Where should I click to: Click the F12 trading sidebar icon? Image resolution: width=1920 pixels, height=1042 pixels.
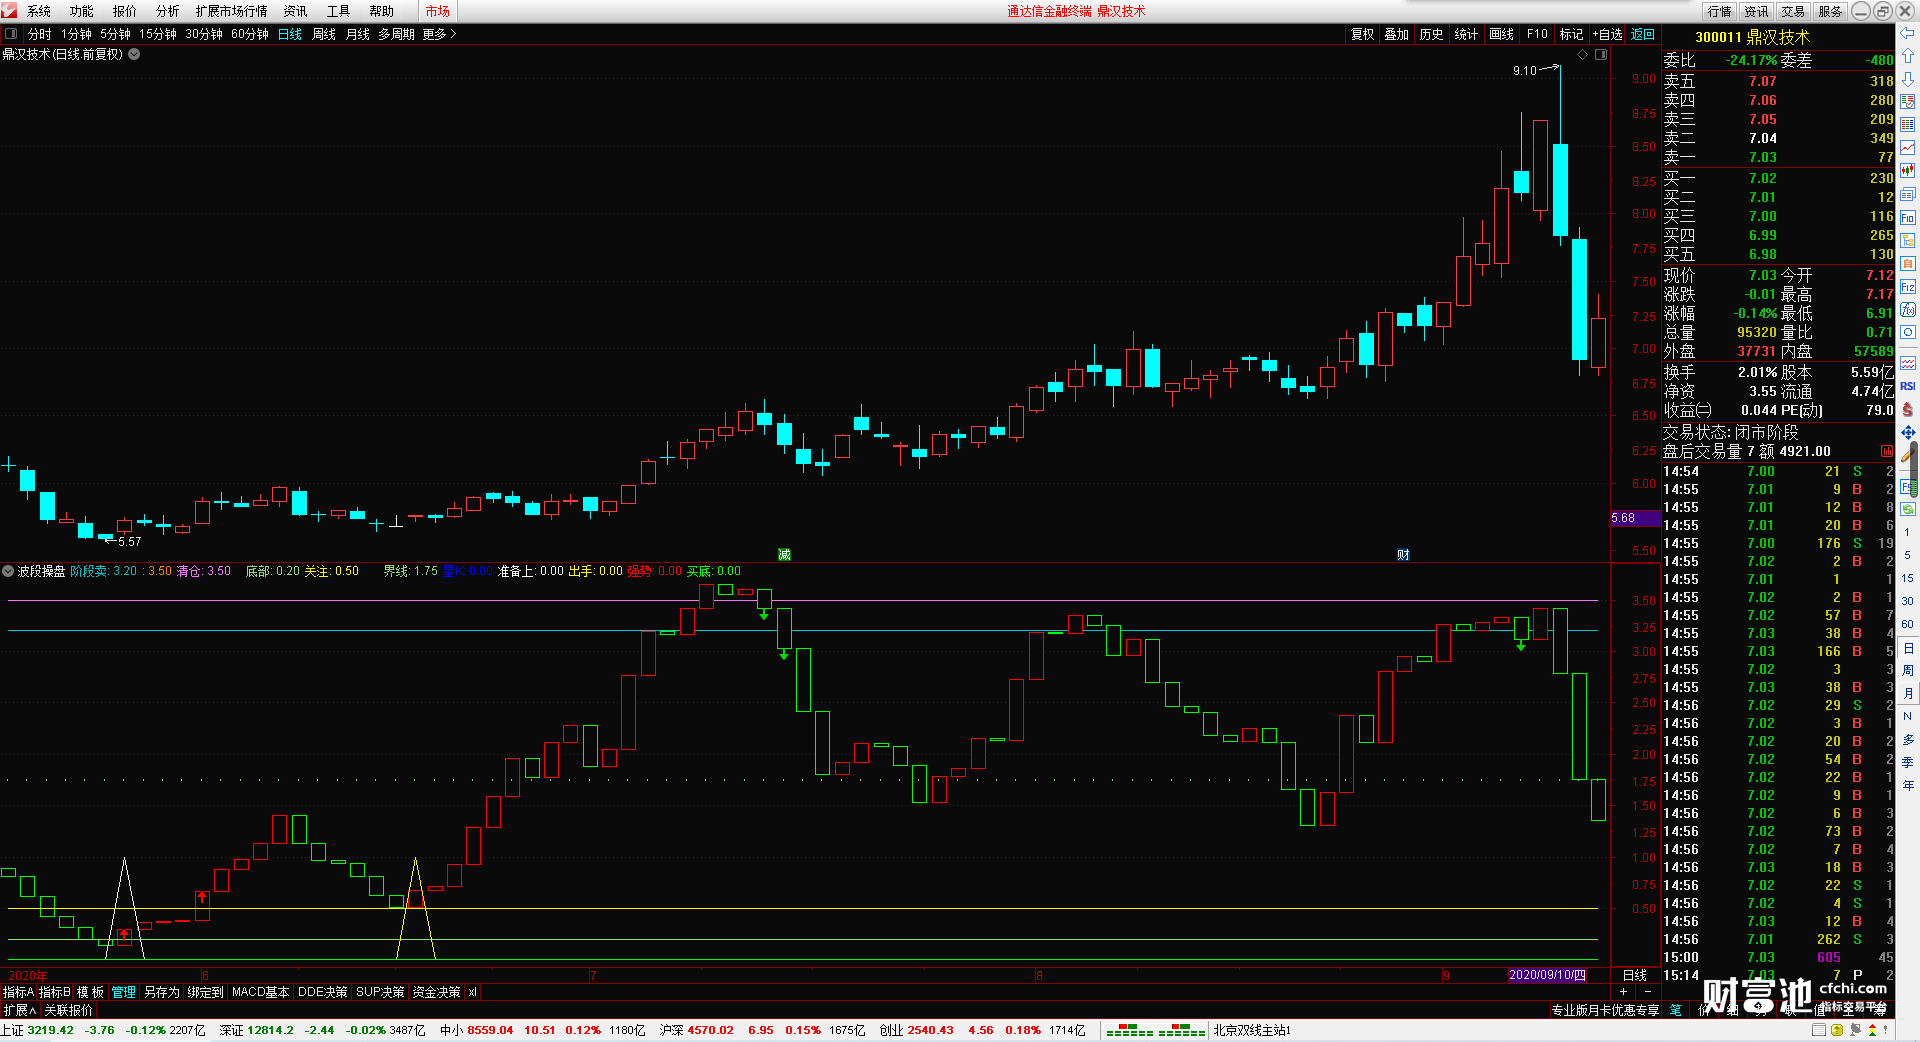pos(1908,286)
